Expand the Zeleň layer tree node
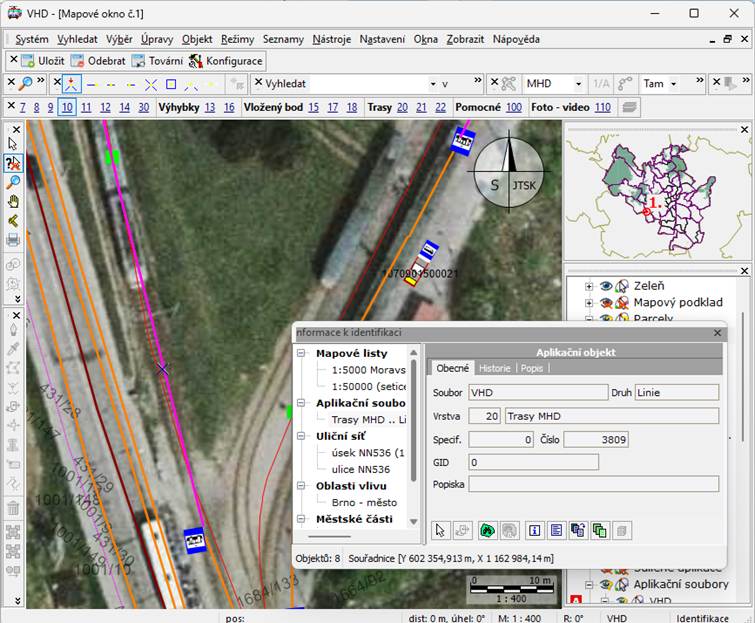This screenshot has width=755, height=623. tap(589, 286)
